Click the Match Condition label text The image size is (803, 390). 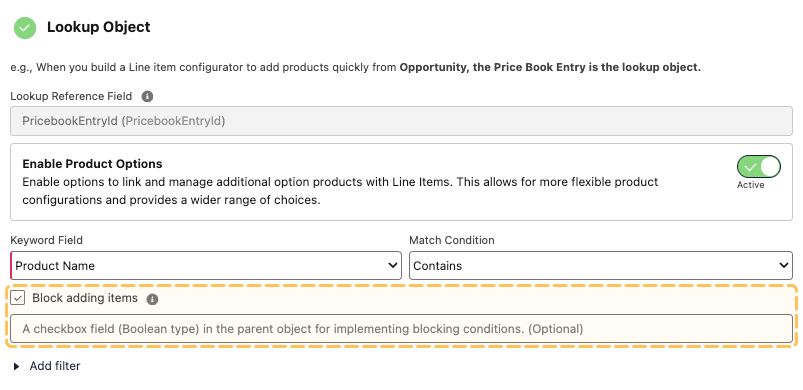pyautogui.click(x=452, y=240)
